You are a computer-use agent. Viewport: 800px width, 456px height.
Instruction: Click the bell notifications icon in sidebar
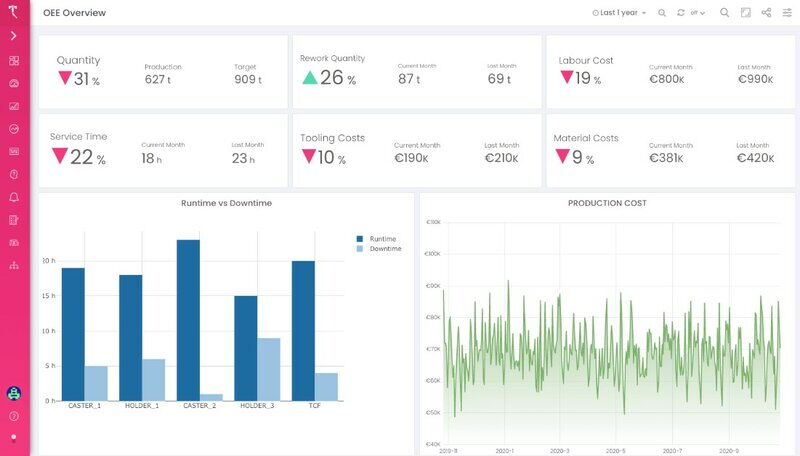(14, 197)
